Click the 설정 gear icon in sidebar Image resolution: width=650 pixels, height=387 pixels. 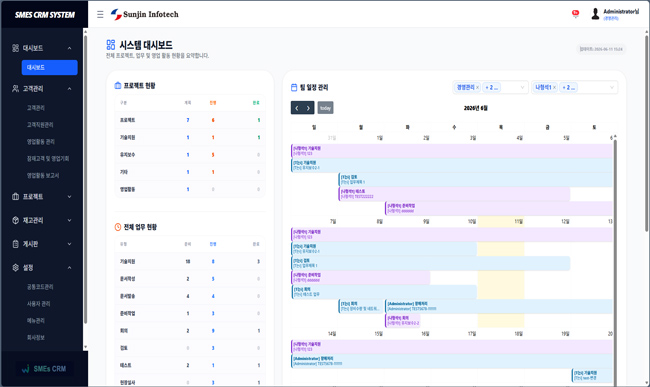tap(15, 268)
